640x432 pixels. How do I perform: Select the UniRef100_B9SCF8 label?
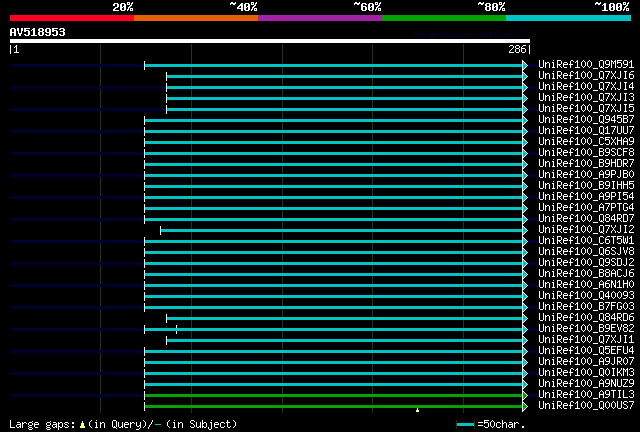586,153
